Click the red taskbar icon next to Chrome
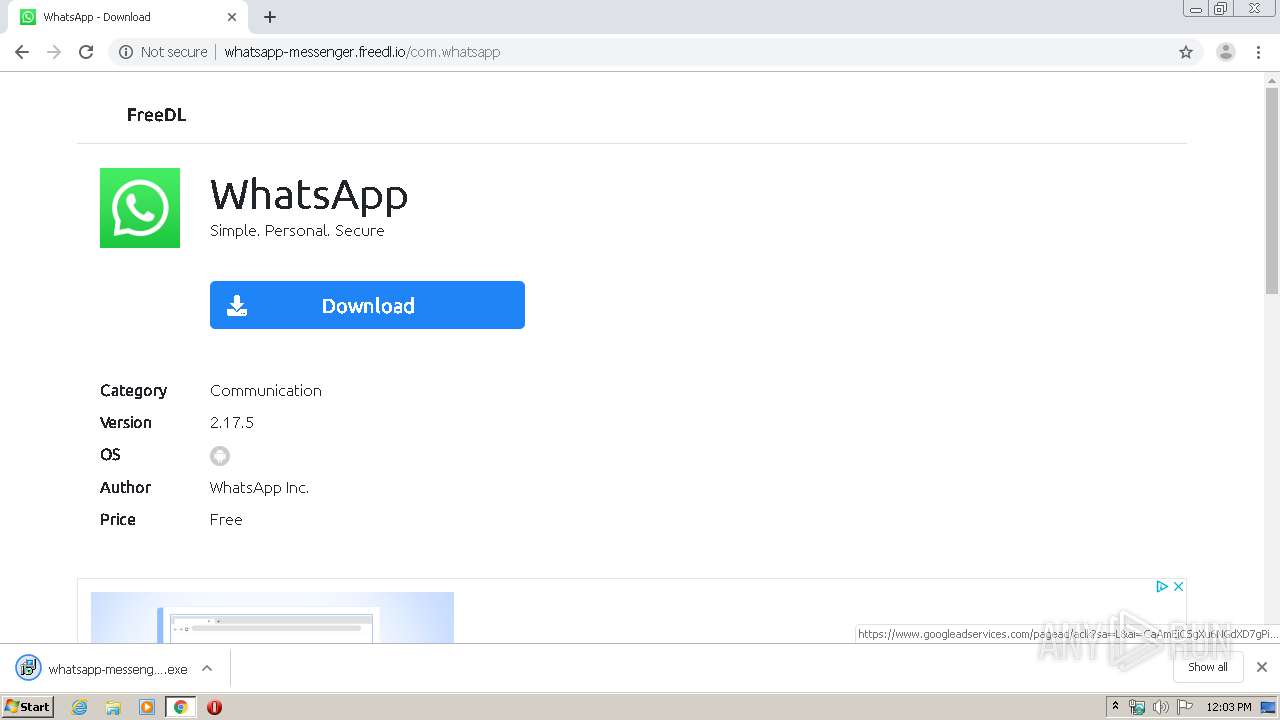The image size is (1280, 720). tap(214, 707)
